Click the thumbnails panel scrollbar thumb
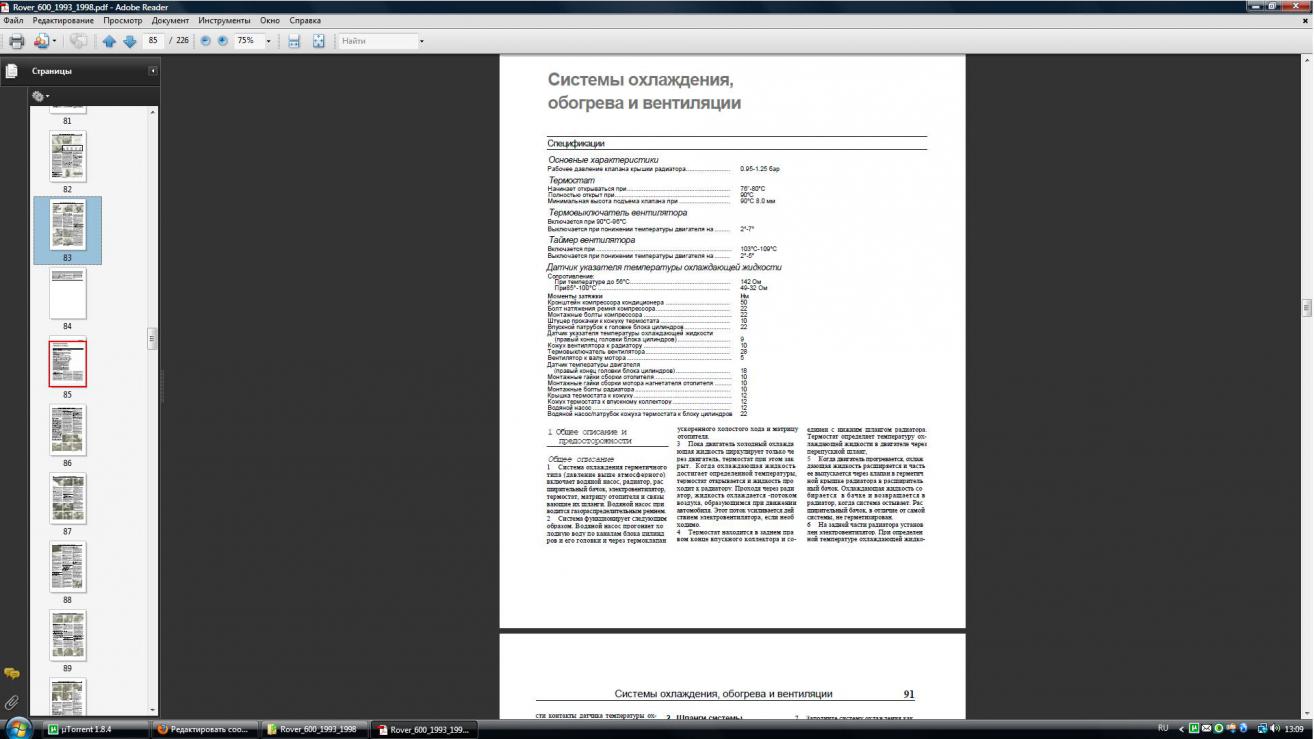Viewport: 1314px width, 739px height. point(153,339)
